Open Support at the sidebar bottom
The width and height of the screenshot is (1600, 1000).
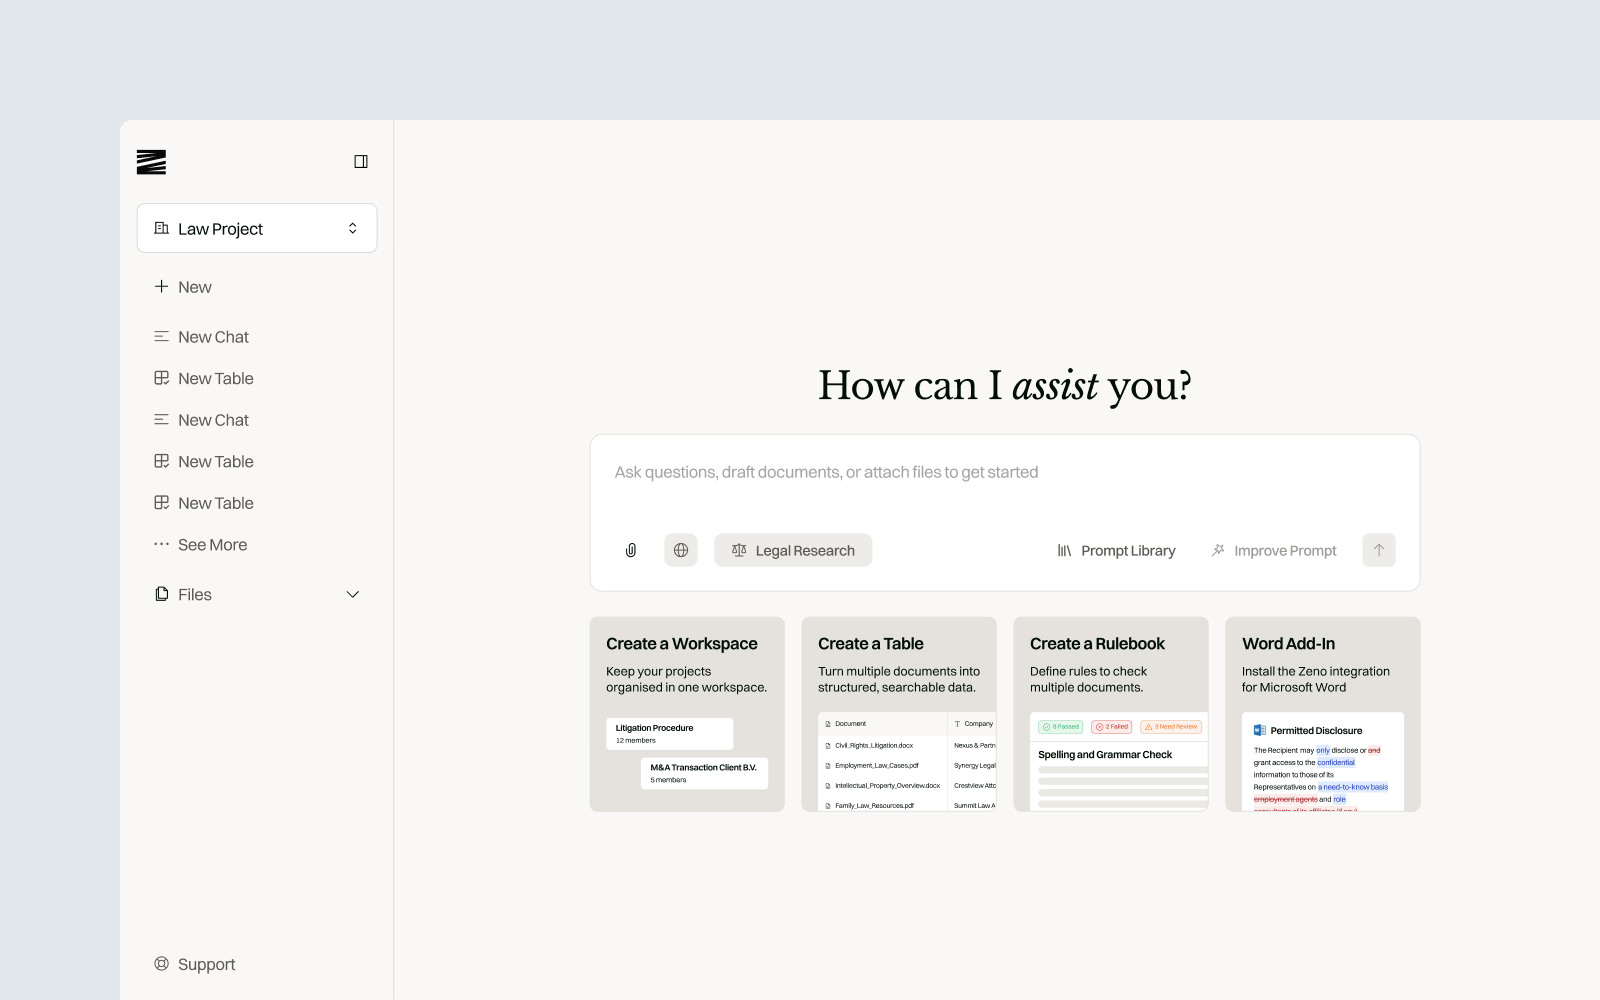tap(195, 964)
